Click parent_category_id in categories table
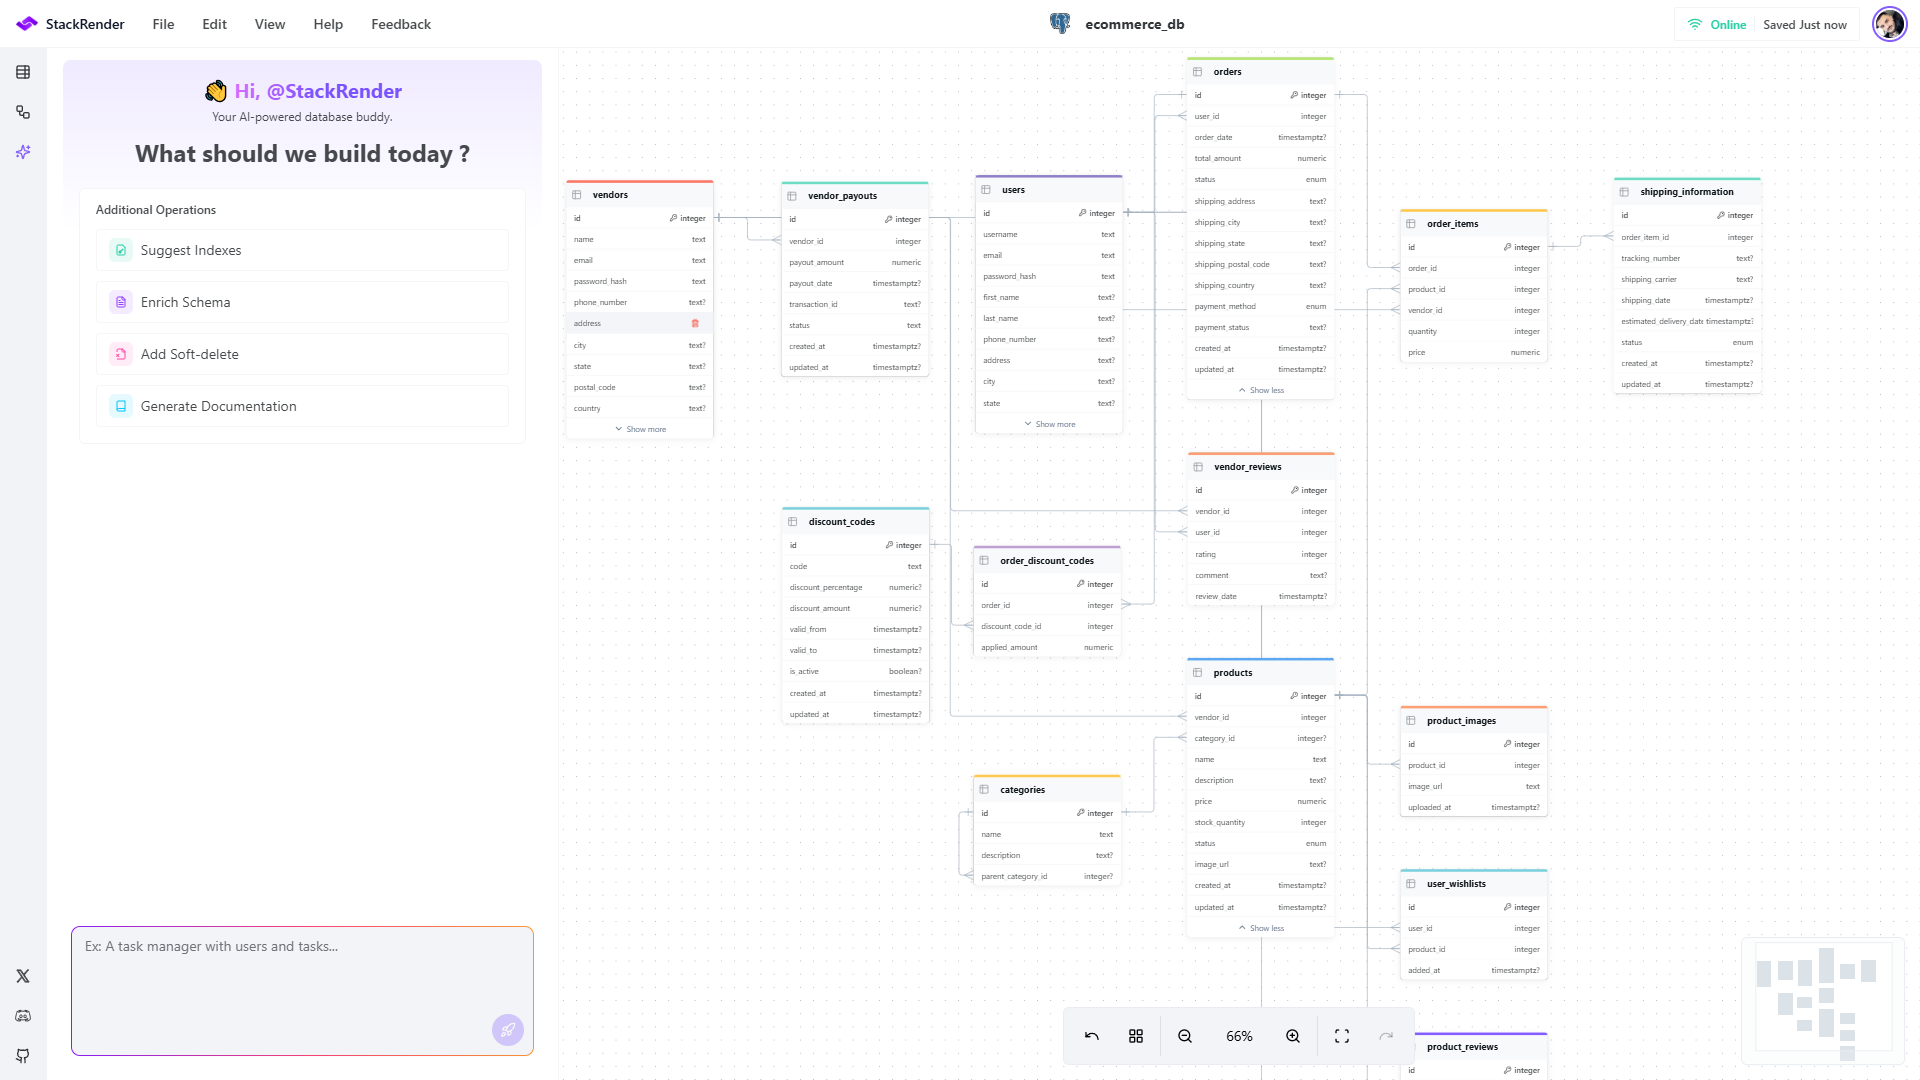The image size is (1920, 1080). (x=1047, y=876)
